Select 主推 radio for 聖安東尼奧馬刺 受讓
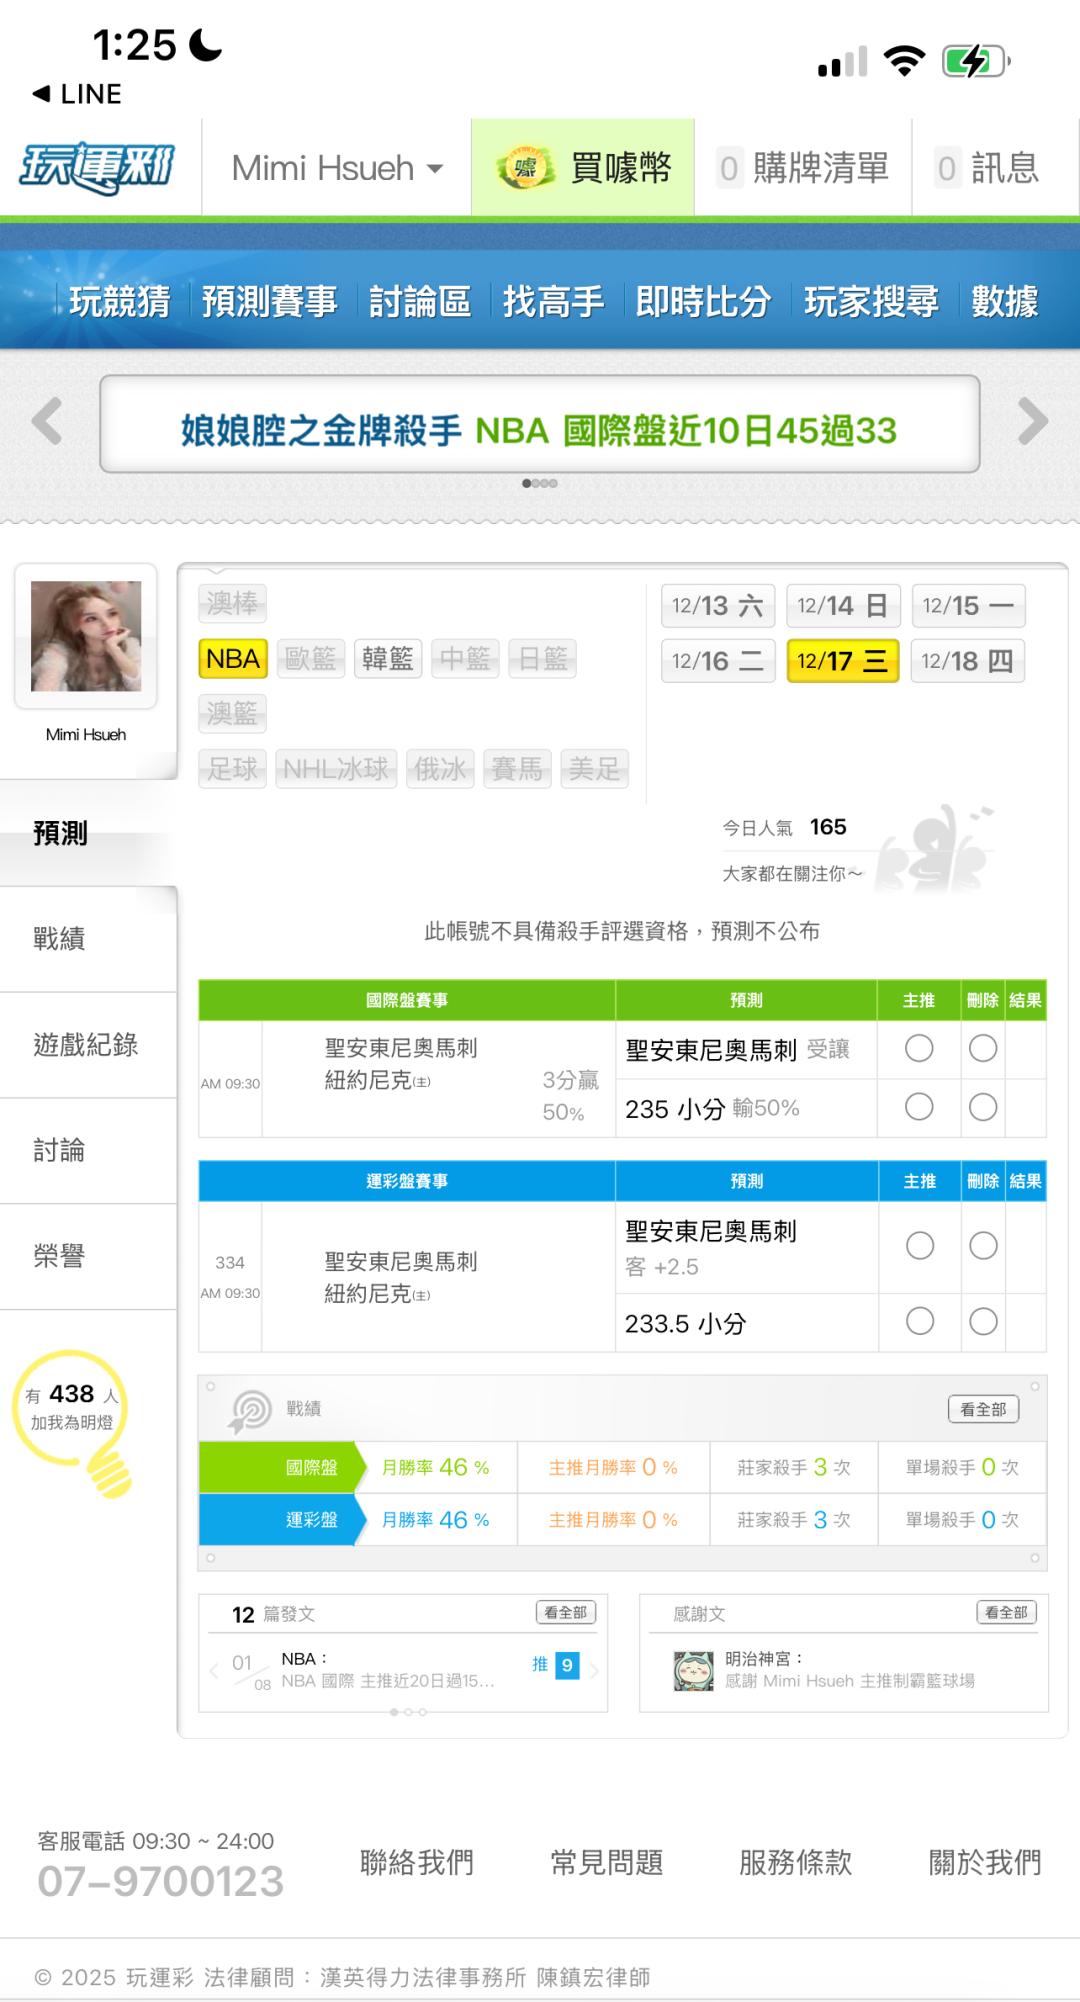The width and height of the screenshot is (1080, 2002). pos(918,1048)
